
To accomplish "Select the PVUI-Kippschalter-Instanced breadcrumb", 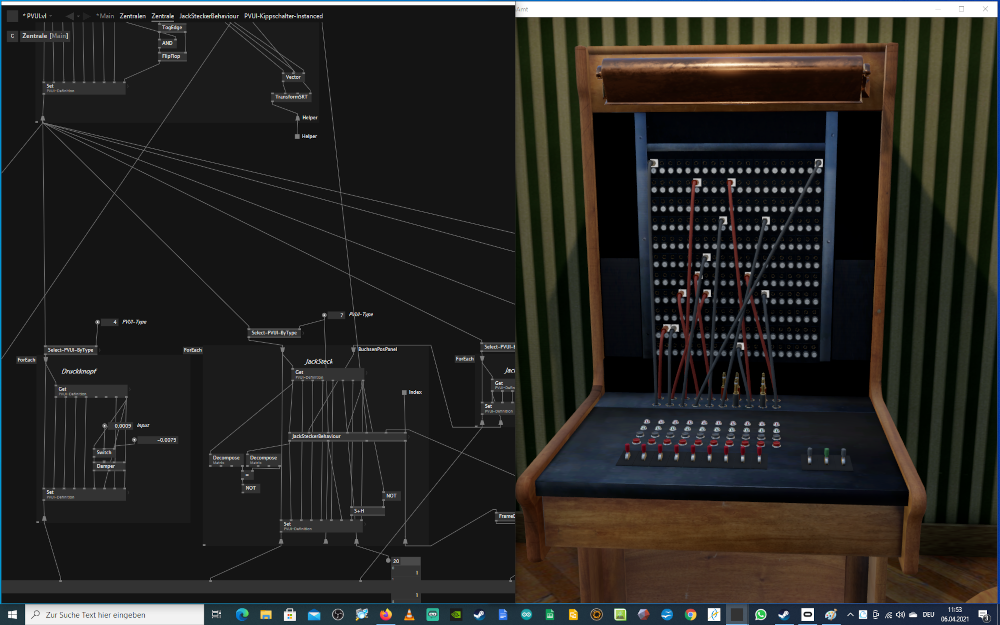I will click(x=284, y=16).
